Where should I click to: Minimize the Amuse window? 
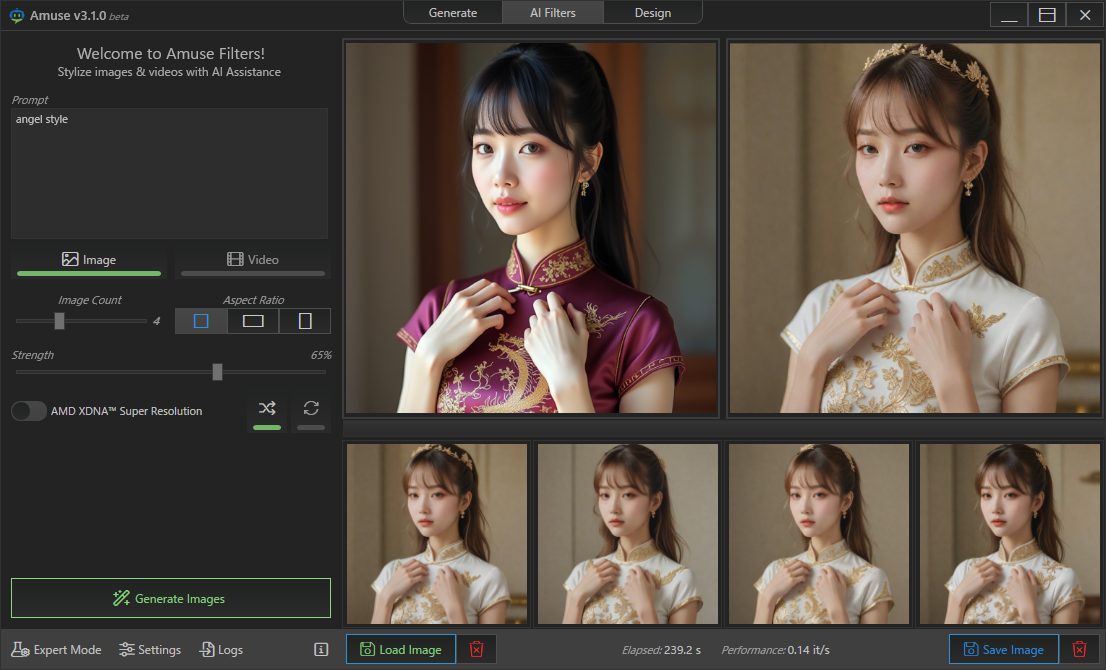pyautogui.click(x=1009, y=15)
